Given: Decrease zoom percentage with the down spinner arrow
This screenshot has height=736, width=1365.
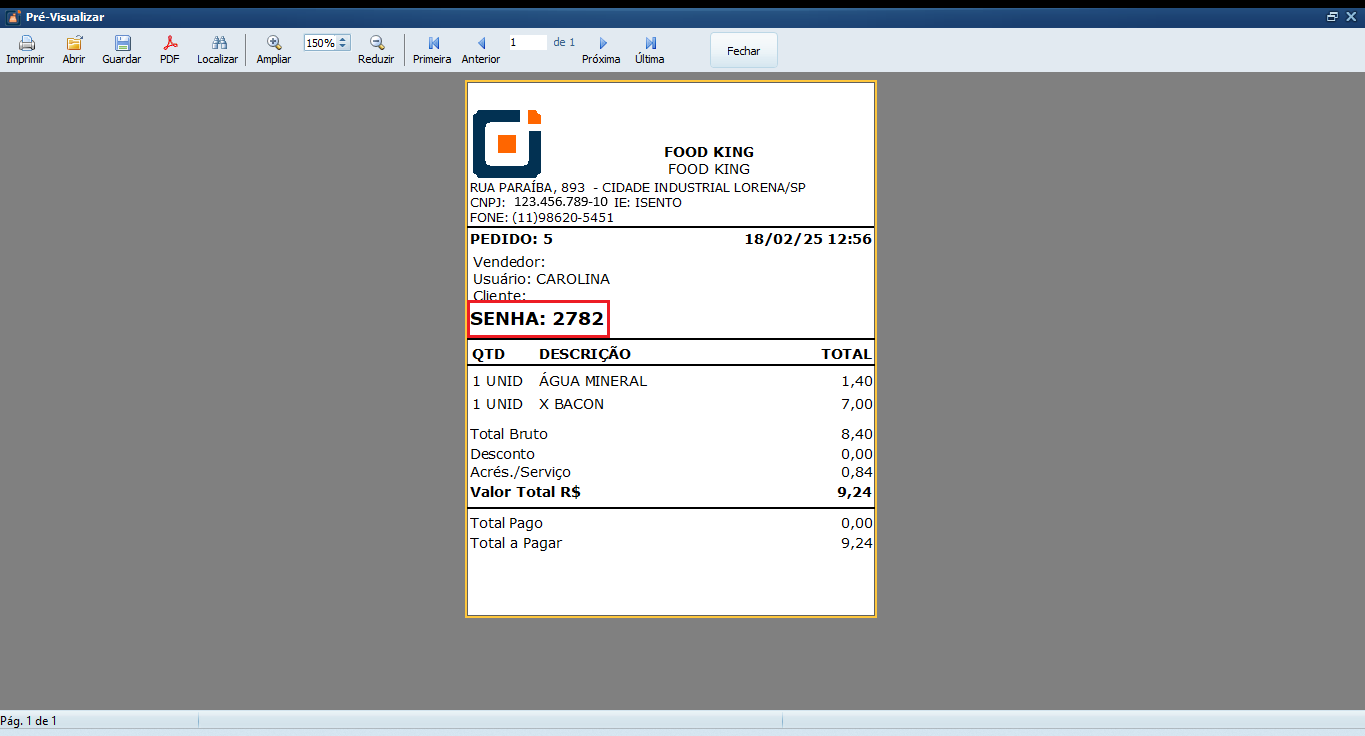Looking at the screenshot, I should click(x=344, y=47).
